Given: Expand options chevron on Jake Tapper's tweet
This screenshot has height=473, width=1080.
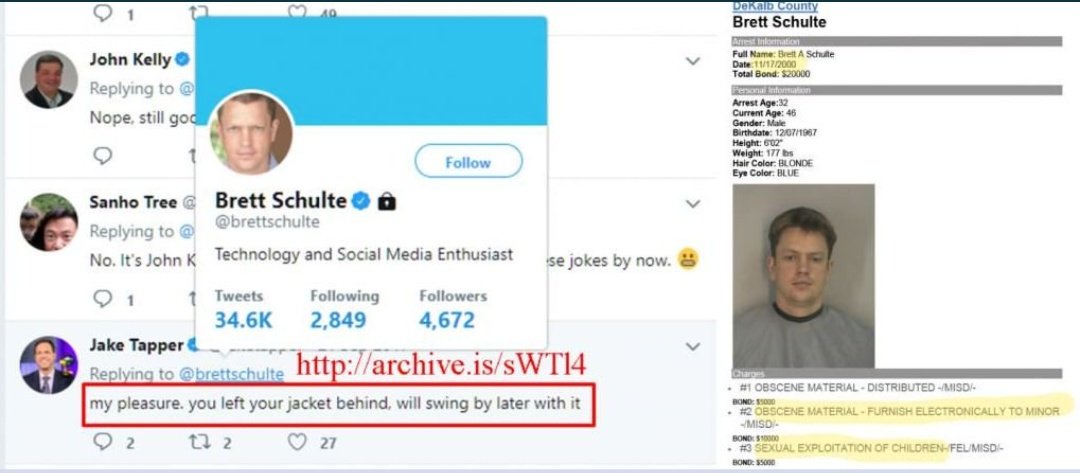Looking at the screenshot, I should pyautogui.click(x=693, y=346).
